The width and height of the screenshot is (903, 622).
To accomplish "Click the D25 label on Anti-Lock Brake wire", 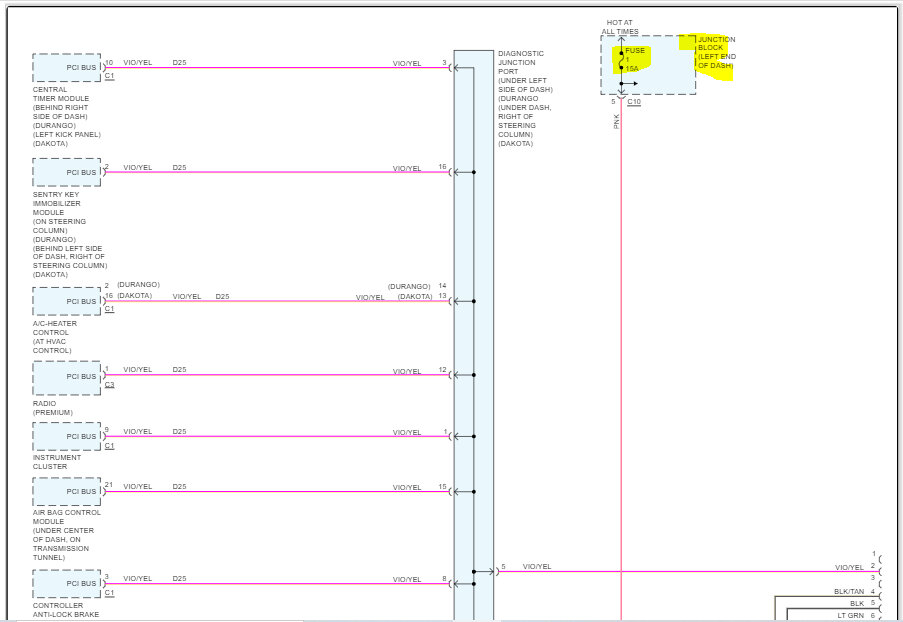I will [179, 579].
